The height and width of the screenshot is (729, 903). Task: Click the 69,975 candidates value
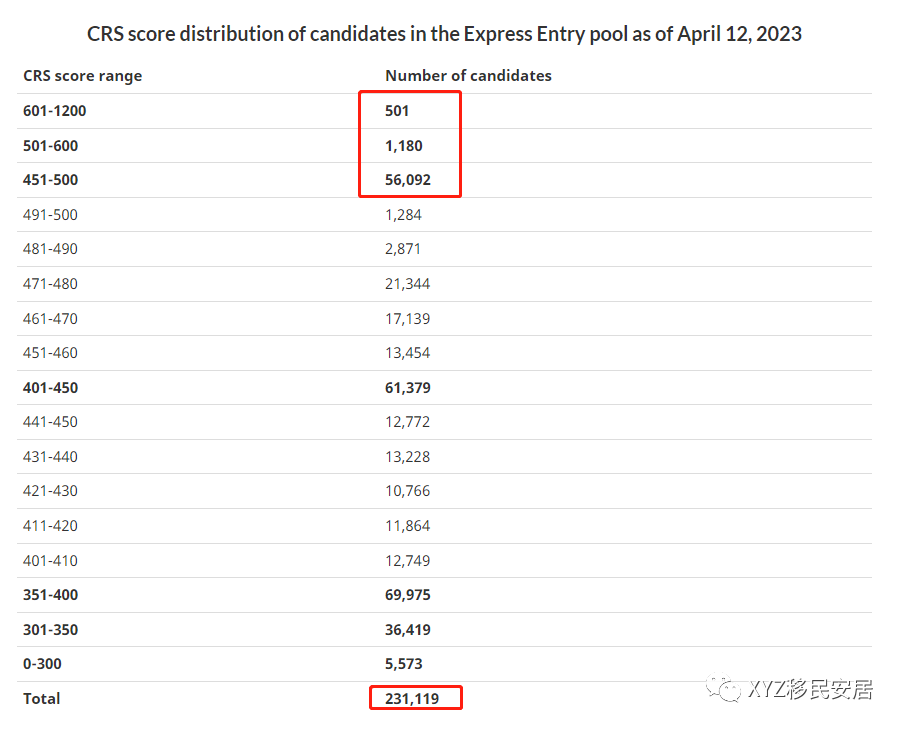click(408, 595)
